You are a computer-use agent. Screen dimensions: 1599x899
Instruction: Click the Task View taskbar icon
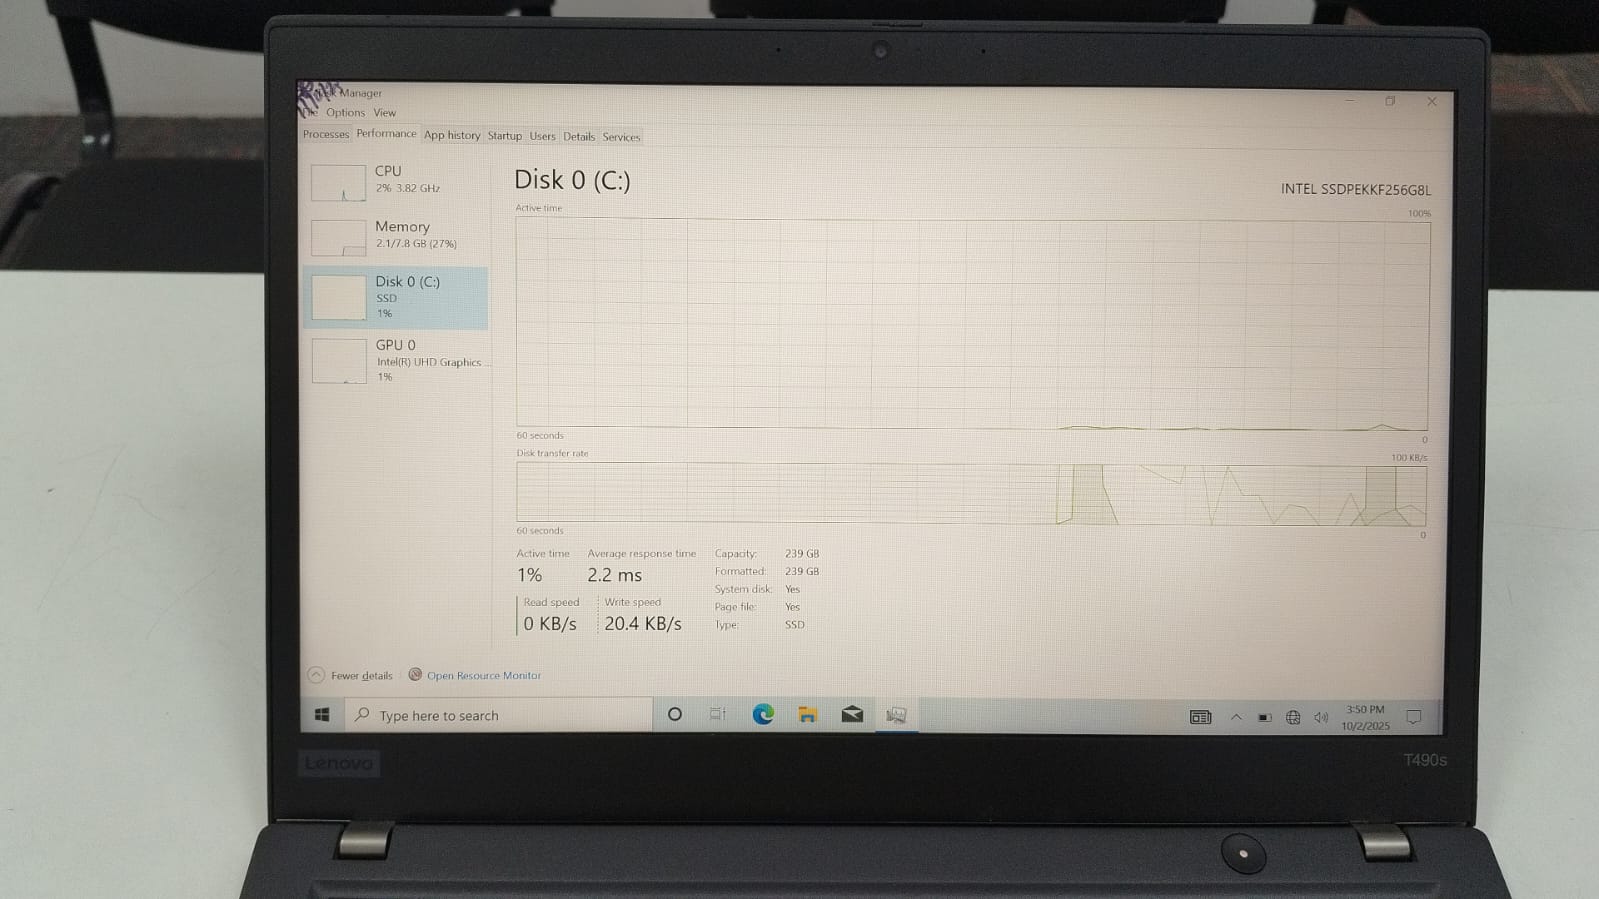717,714
